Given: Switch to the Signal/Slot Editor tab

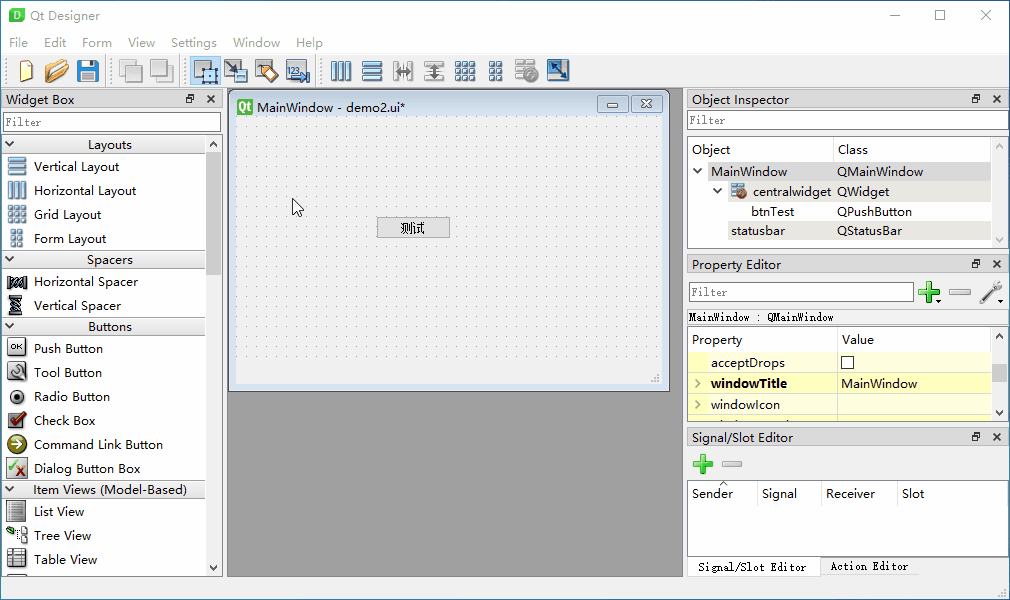Looking at the screenshot, I should [752, 566].
